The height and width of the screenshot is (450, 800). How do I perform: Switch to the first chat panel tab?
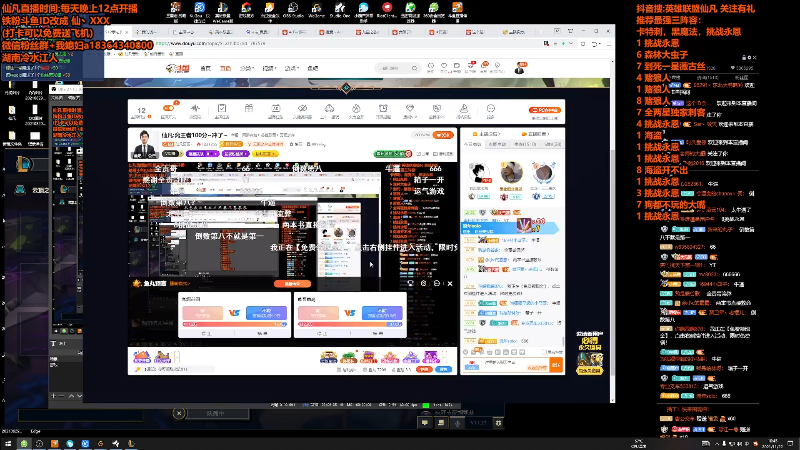472,144
